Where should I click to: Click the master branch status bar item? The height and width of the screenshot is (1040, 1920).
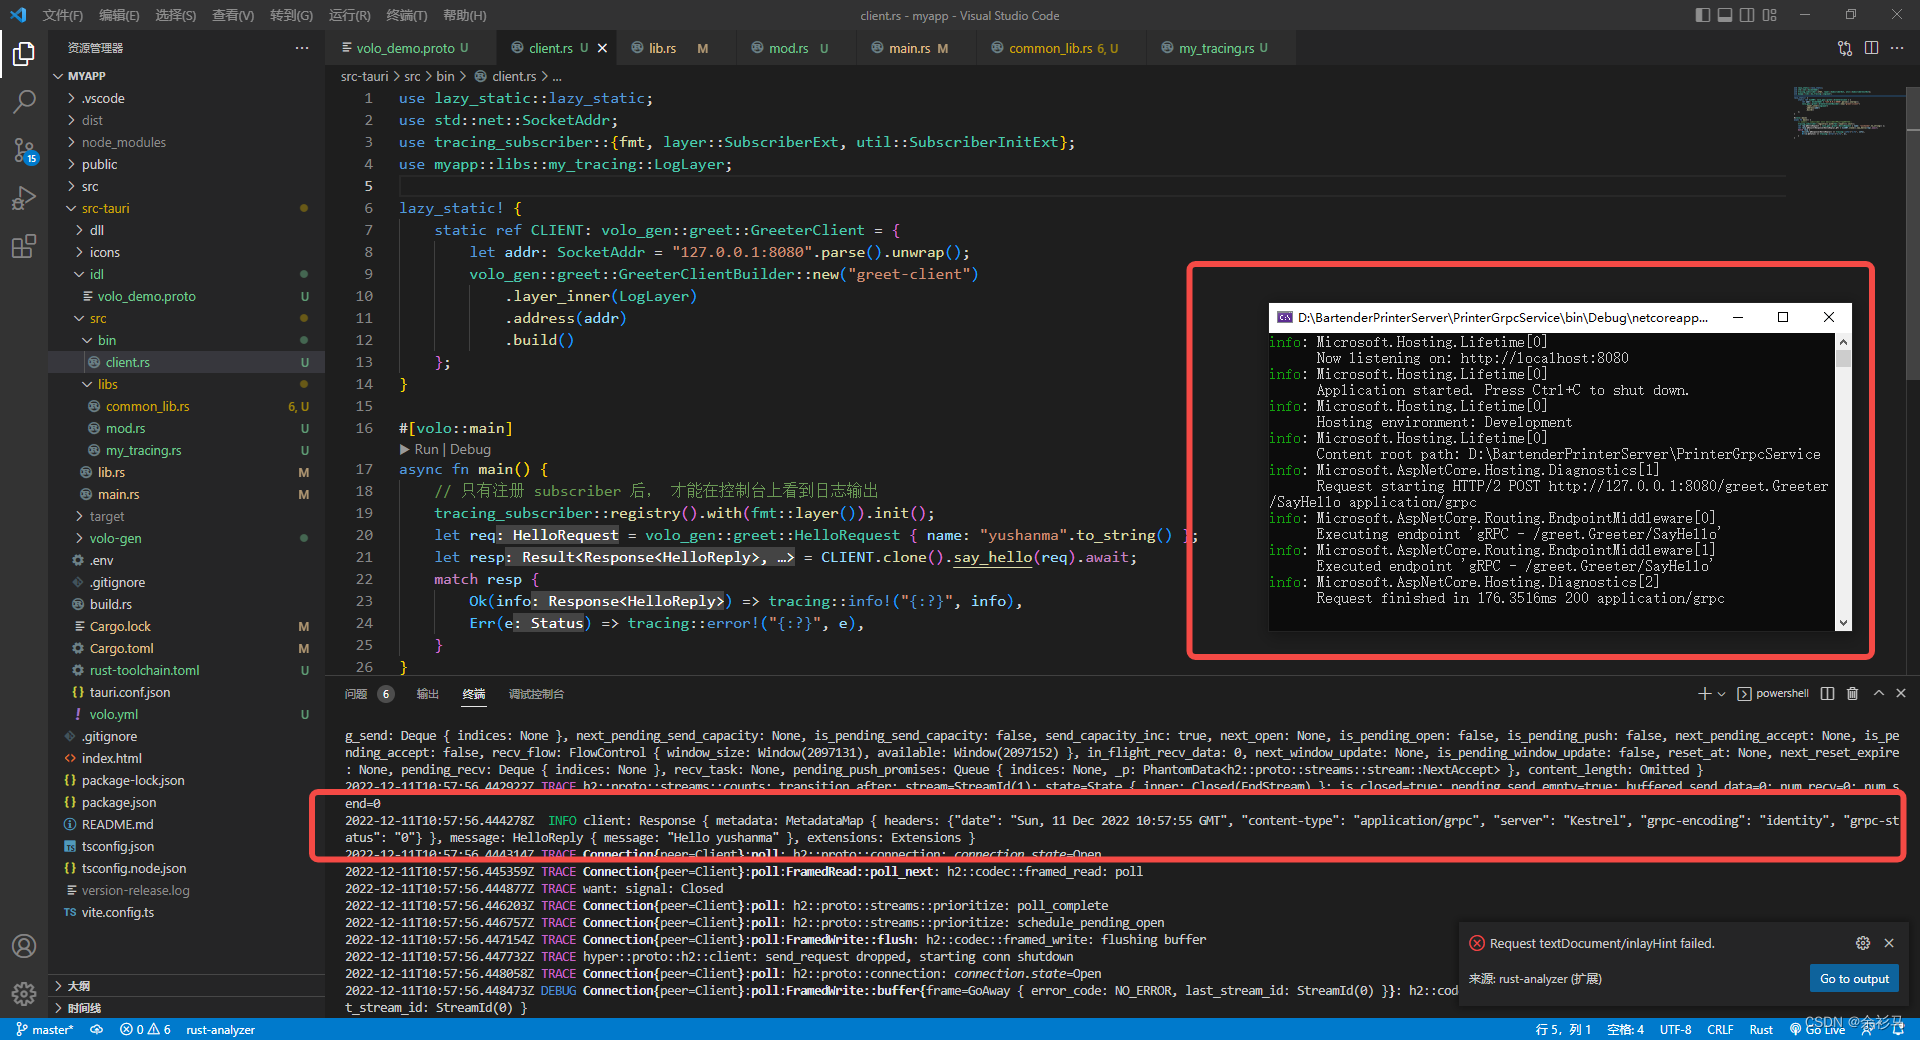point(45,1029)
